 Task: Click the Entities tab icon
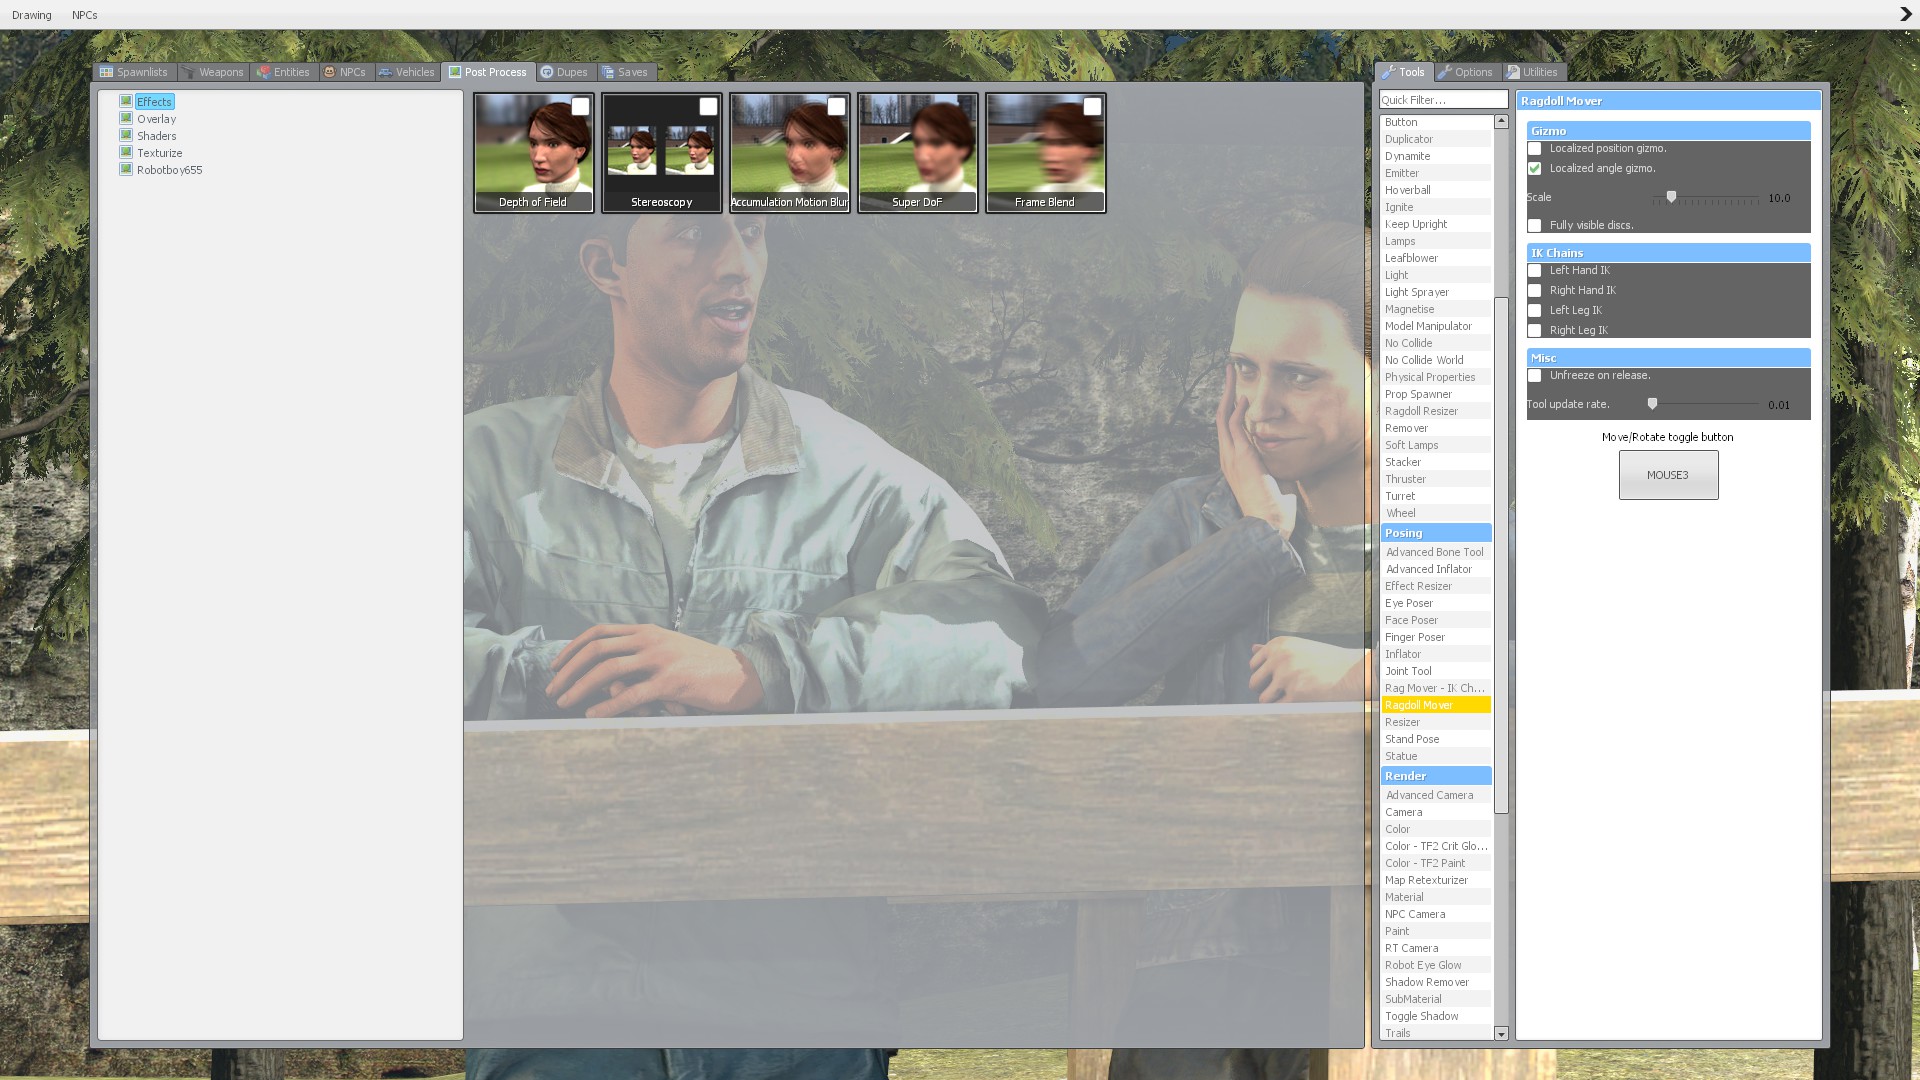coord(264,72)
